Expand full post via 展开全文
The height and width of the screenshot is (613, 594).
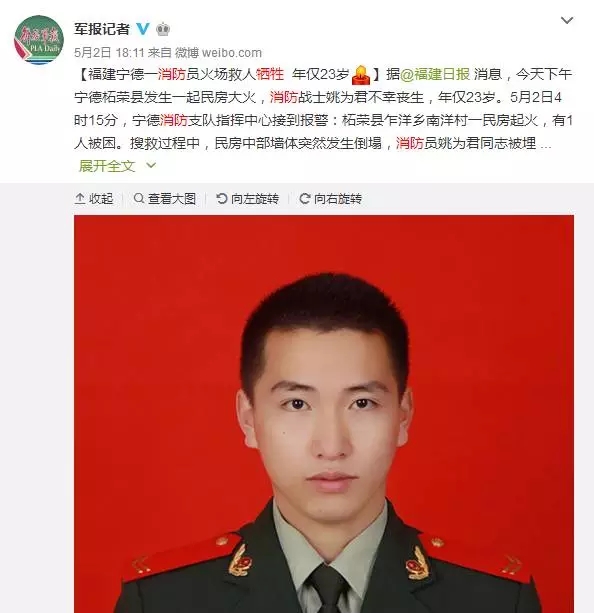107,166
